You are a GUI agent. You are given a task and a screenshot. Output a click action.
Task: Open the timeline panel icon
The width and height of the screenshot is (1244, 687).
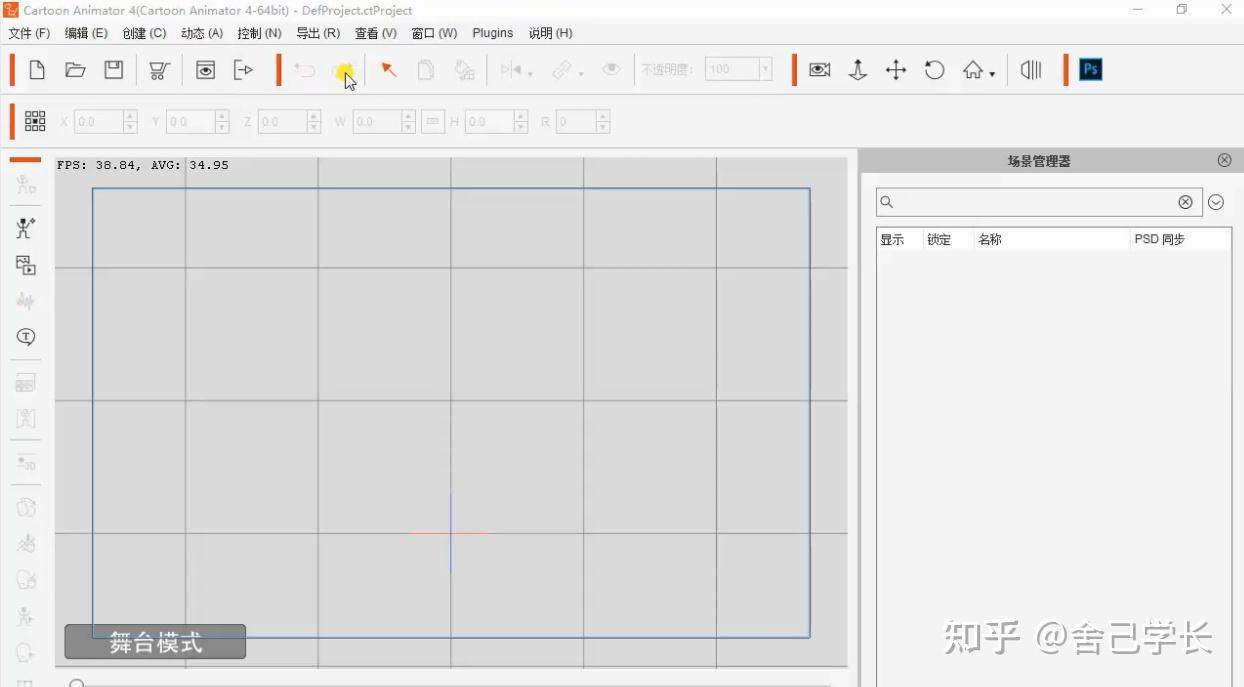click(x=1031, y=70)
